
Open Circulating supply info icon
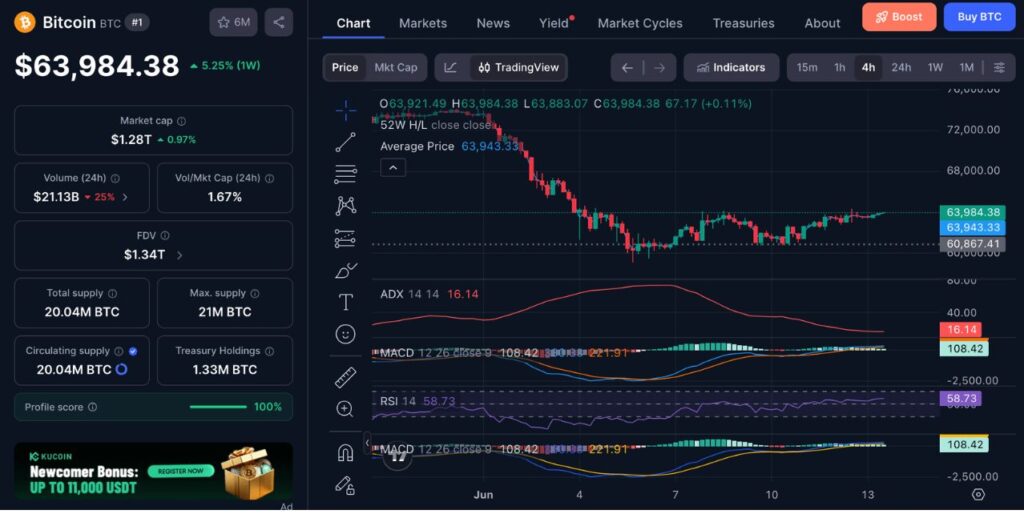pyautogui.click(x=119, y=351)
